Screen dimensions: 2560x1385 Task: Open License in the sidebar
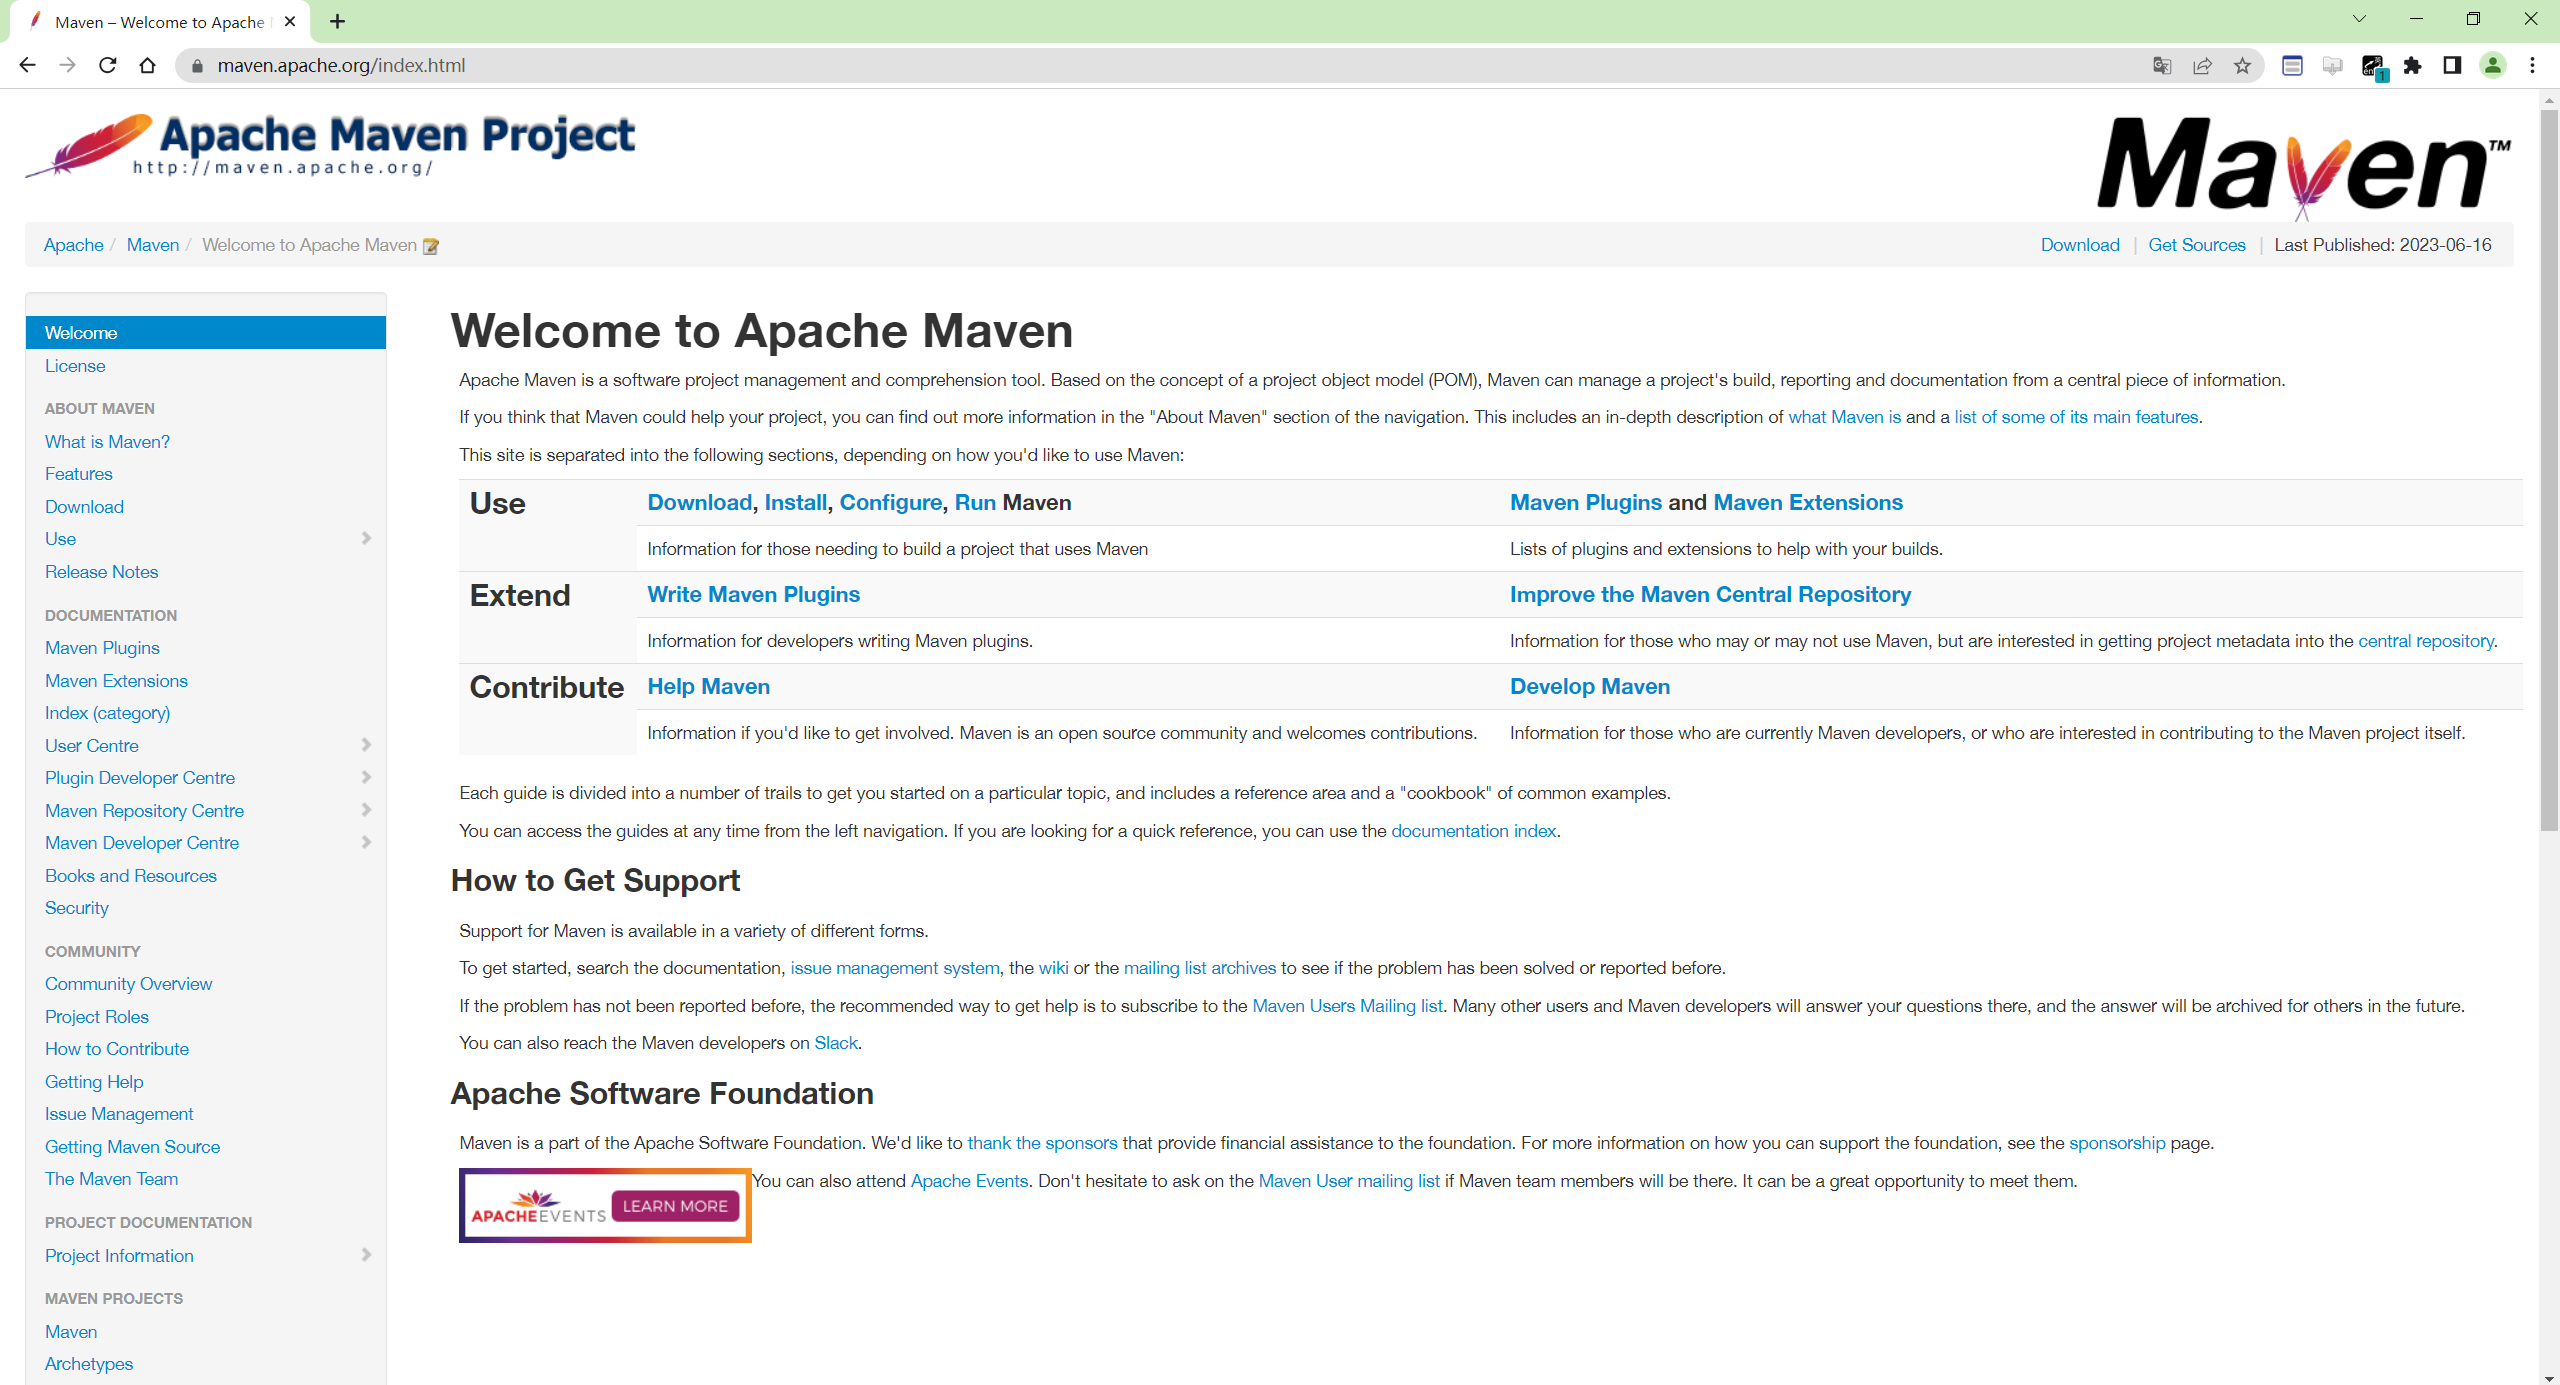pos(75,366)
